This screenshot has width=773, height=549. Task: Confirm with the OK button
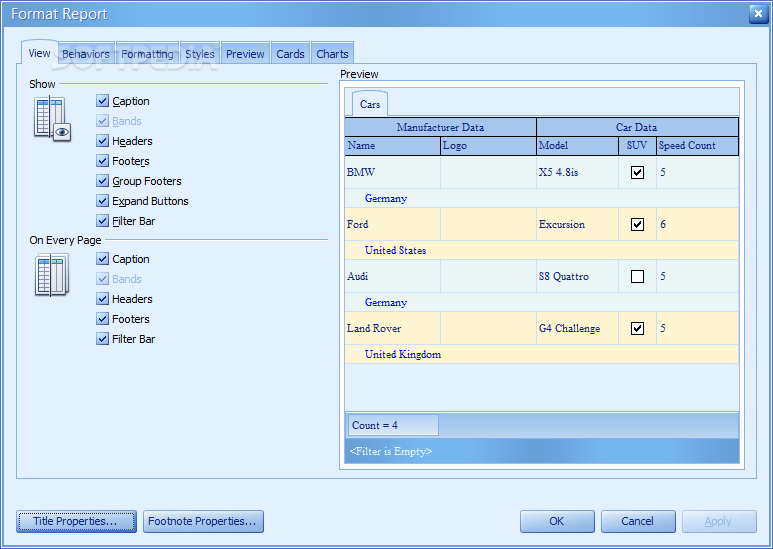click(x=557, y=521)
